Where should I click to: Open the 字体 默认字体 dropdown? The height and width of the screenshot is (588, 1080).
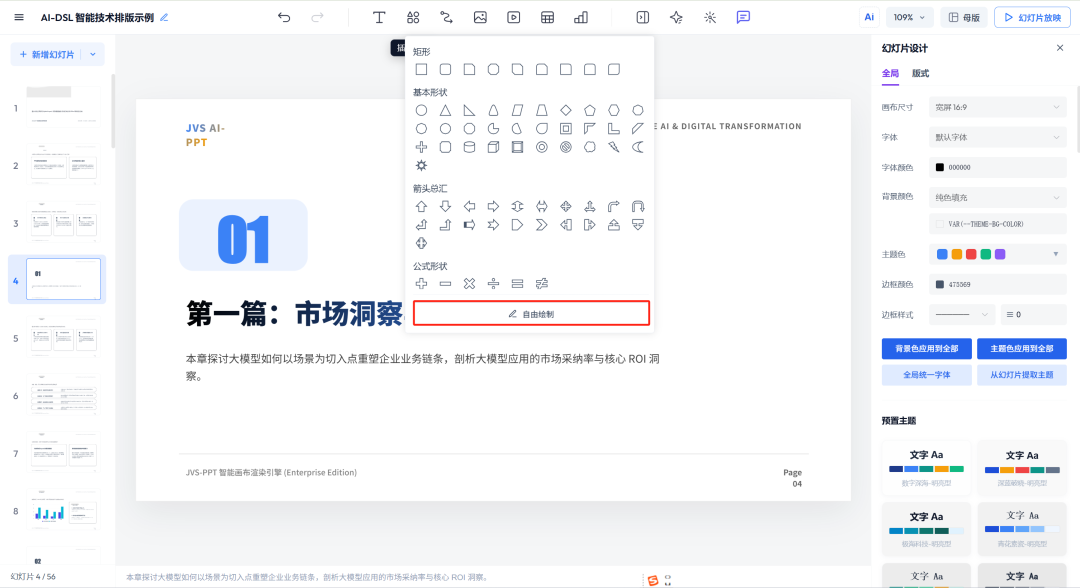click(x=997, y=137)
